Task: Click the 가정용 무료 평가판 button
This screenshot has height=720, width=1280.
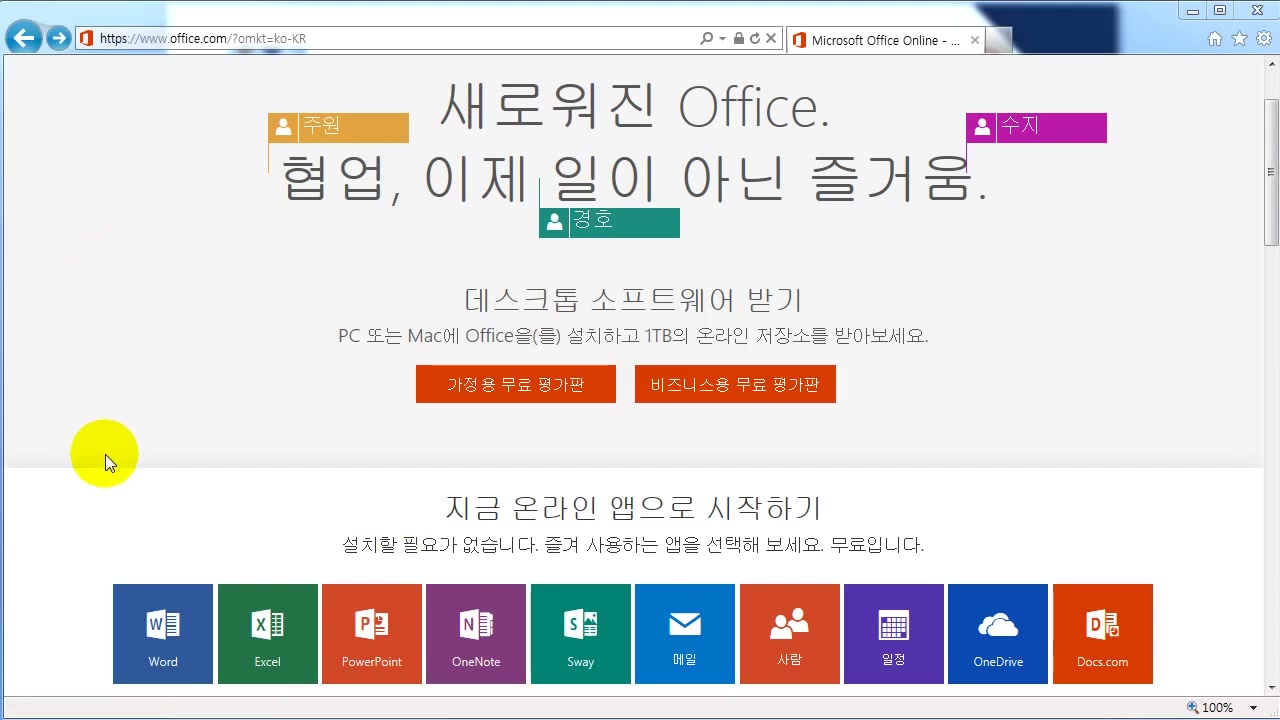Action: tap(515, 384)
